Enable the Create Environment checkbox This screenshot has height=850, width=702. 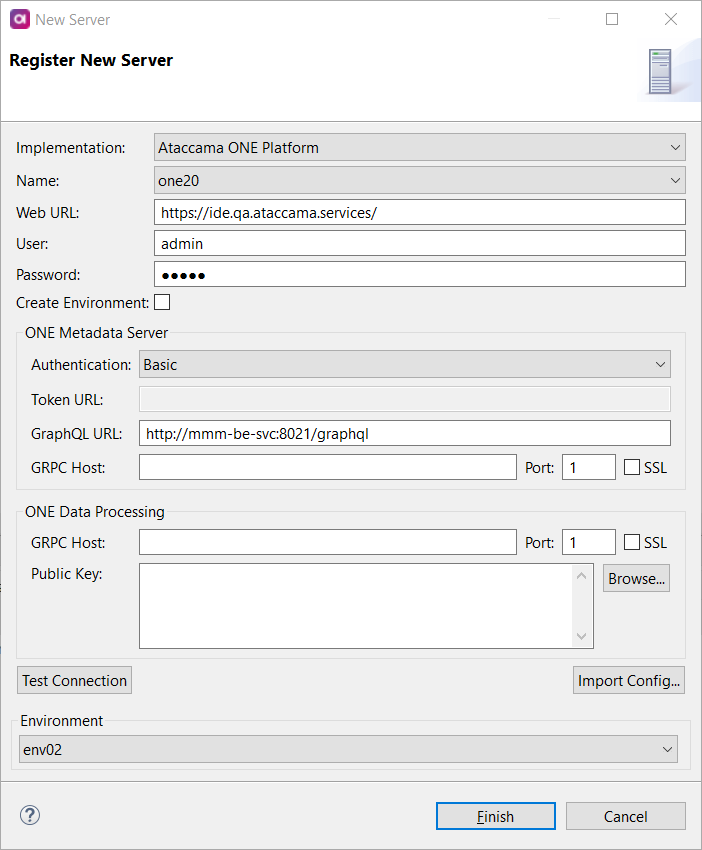tap(161, 302)
